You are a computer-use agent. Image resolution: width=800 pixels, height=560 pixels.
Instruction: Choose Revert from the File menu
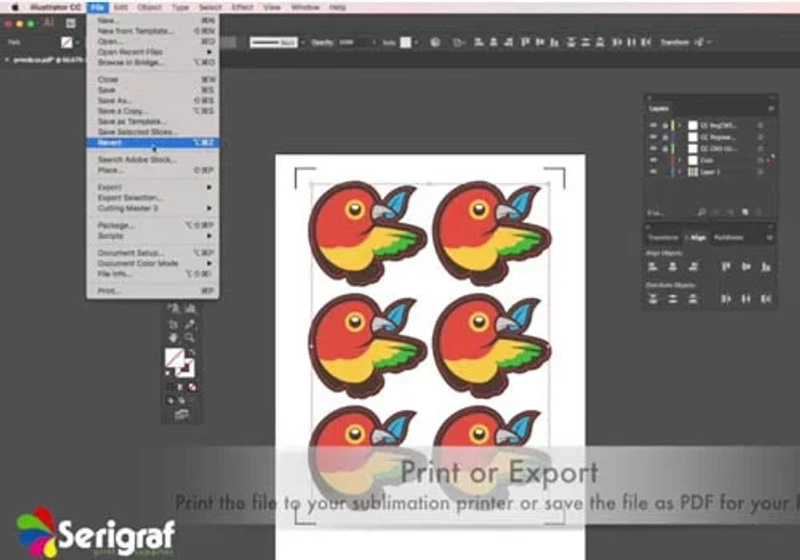tap(153, 142)
